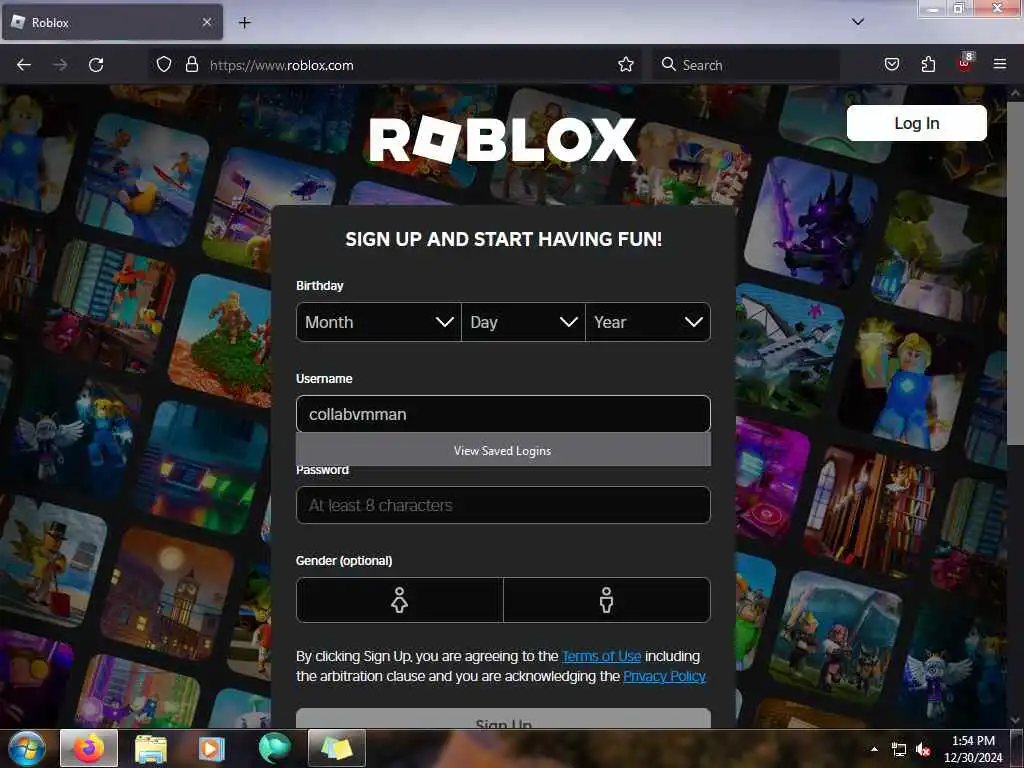Click the muted volume tray icon
Image resolution: width=1024 pixels, height=768 pixels.
click(x=923, y=750)
